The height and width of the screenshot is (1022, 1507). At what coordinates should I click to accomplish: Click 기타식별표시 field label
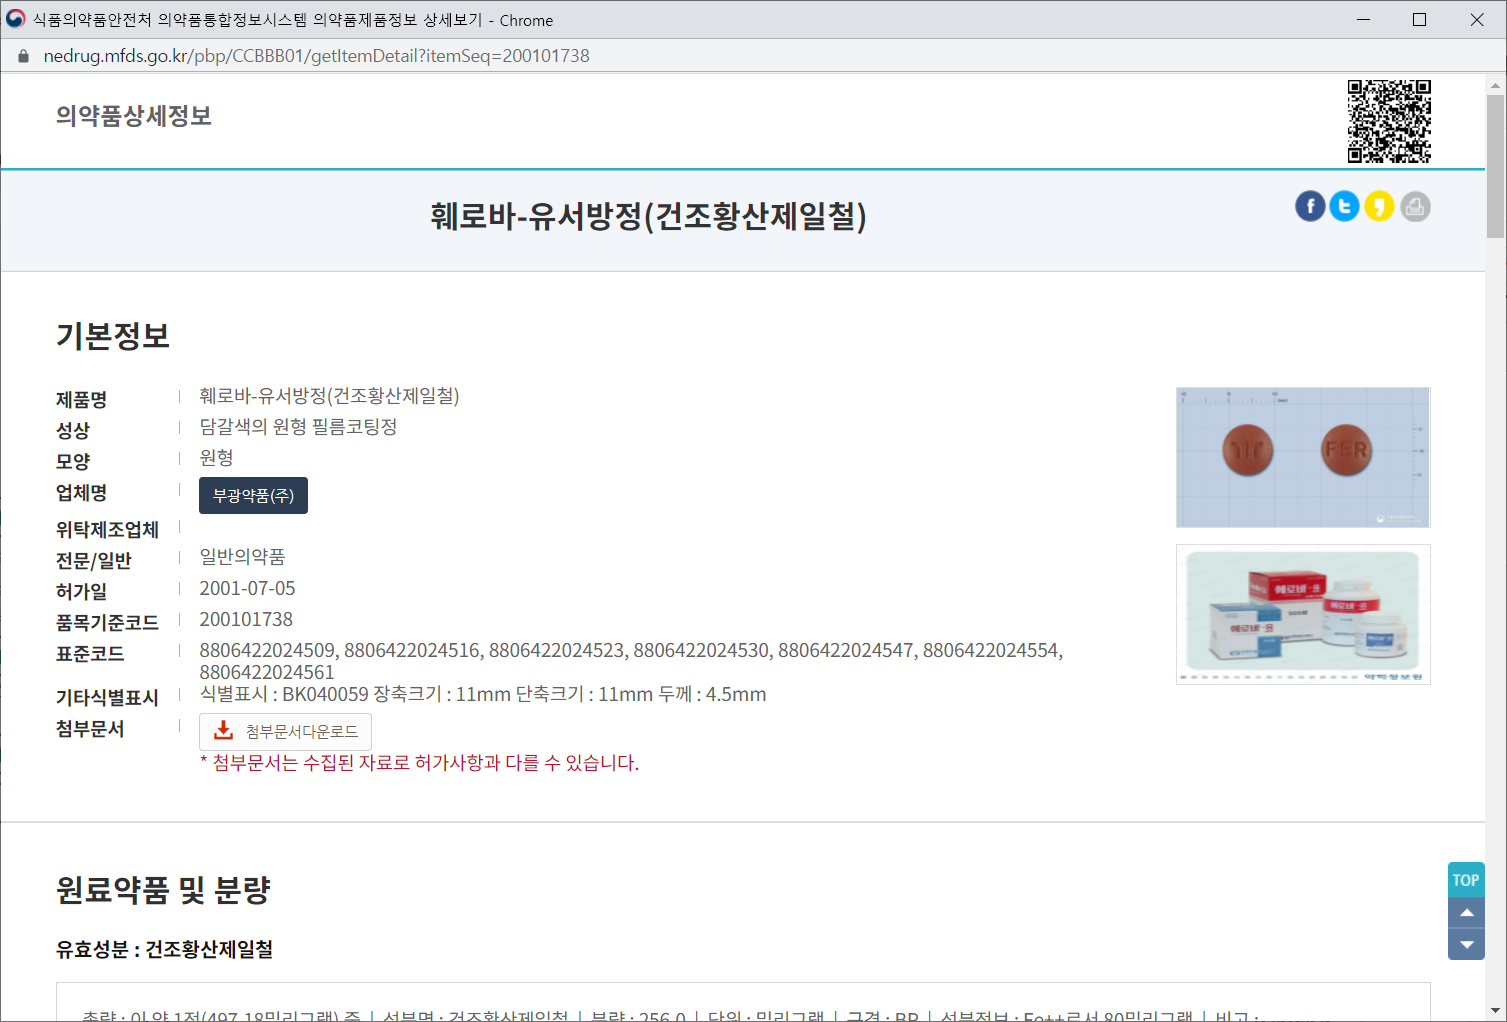pyautogui.click(x=107, y=698)
